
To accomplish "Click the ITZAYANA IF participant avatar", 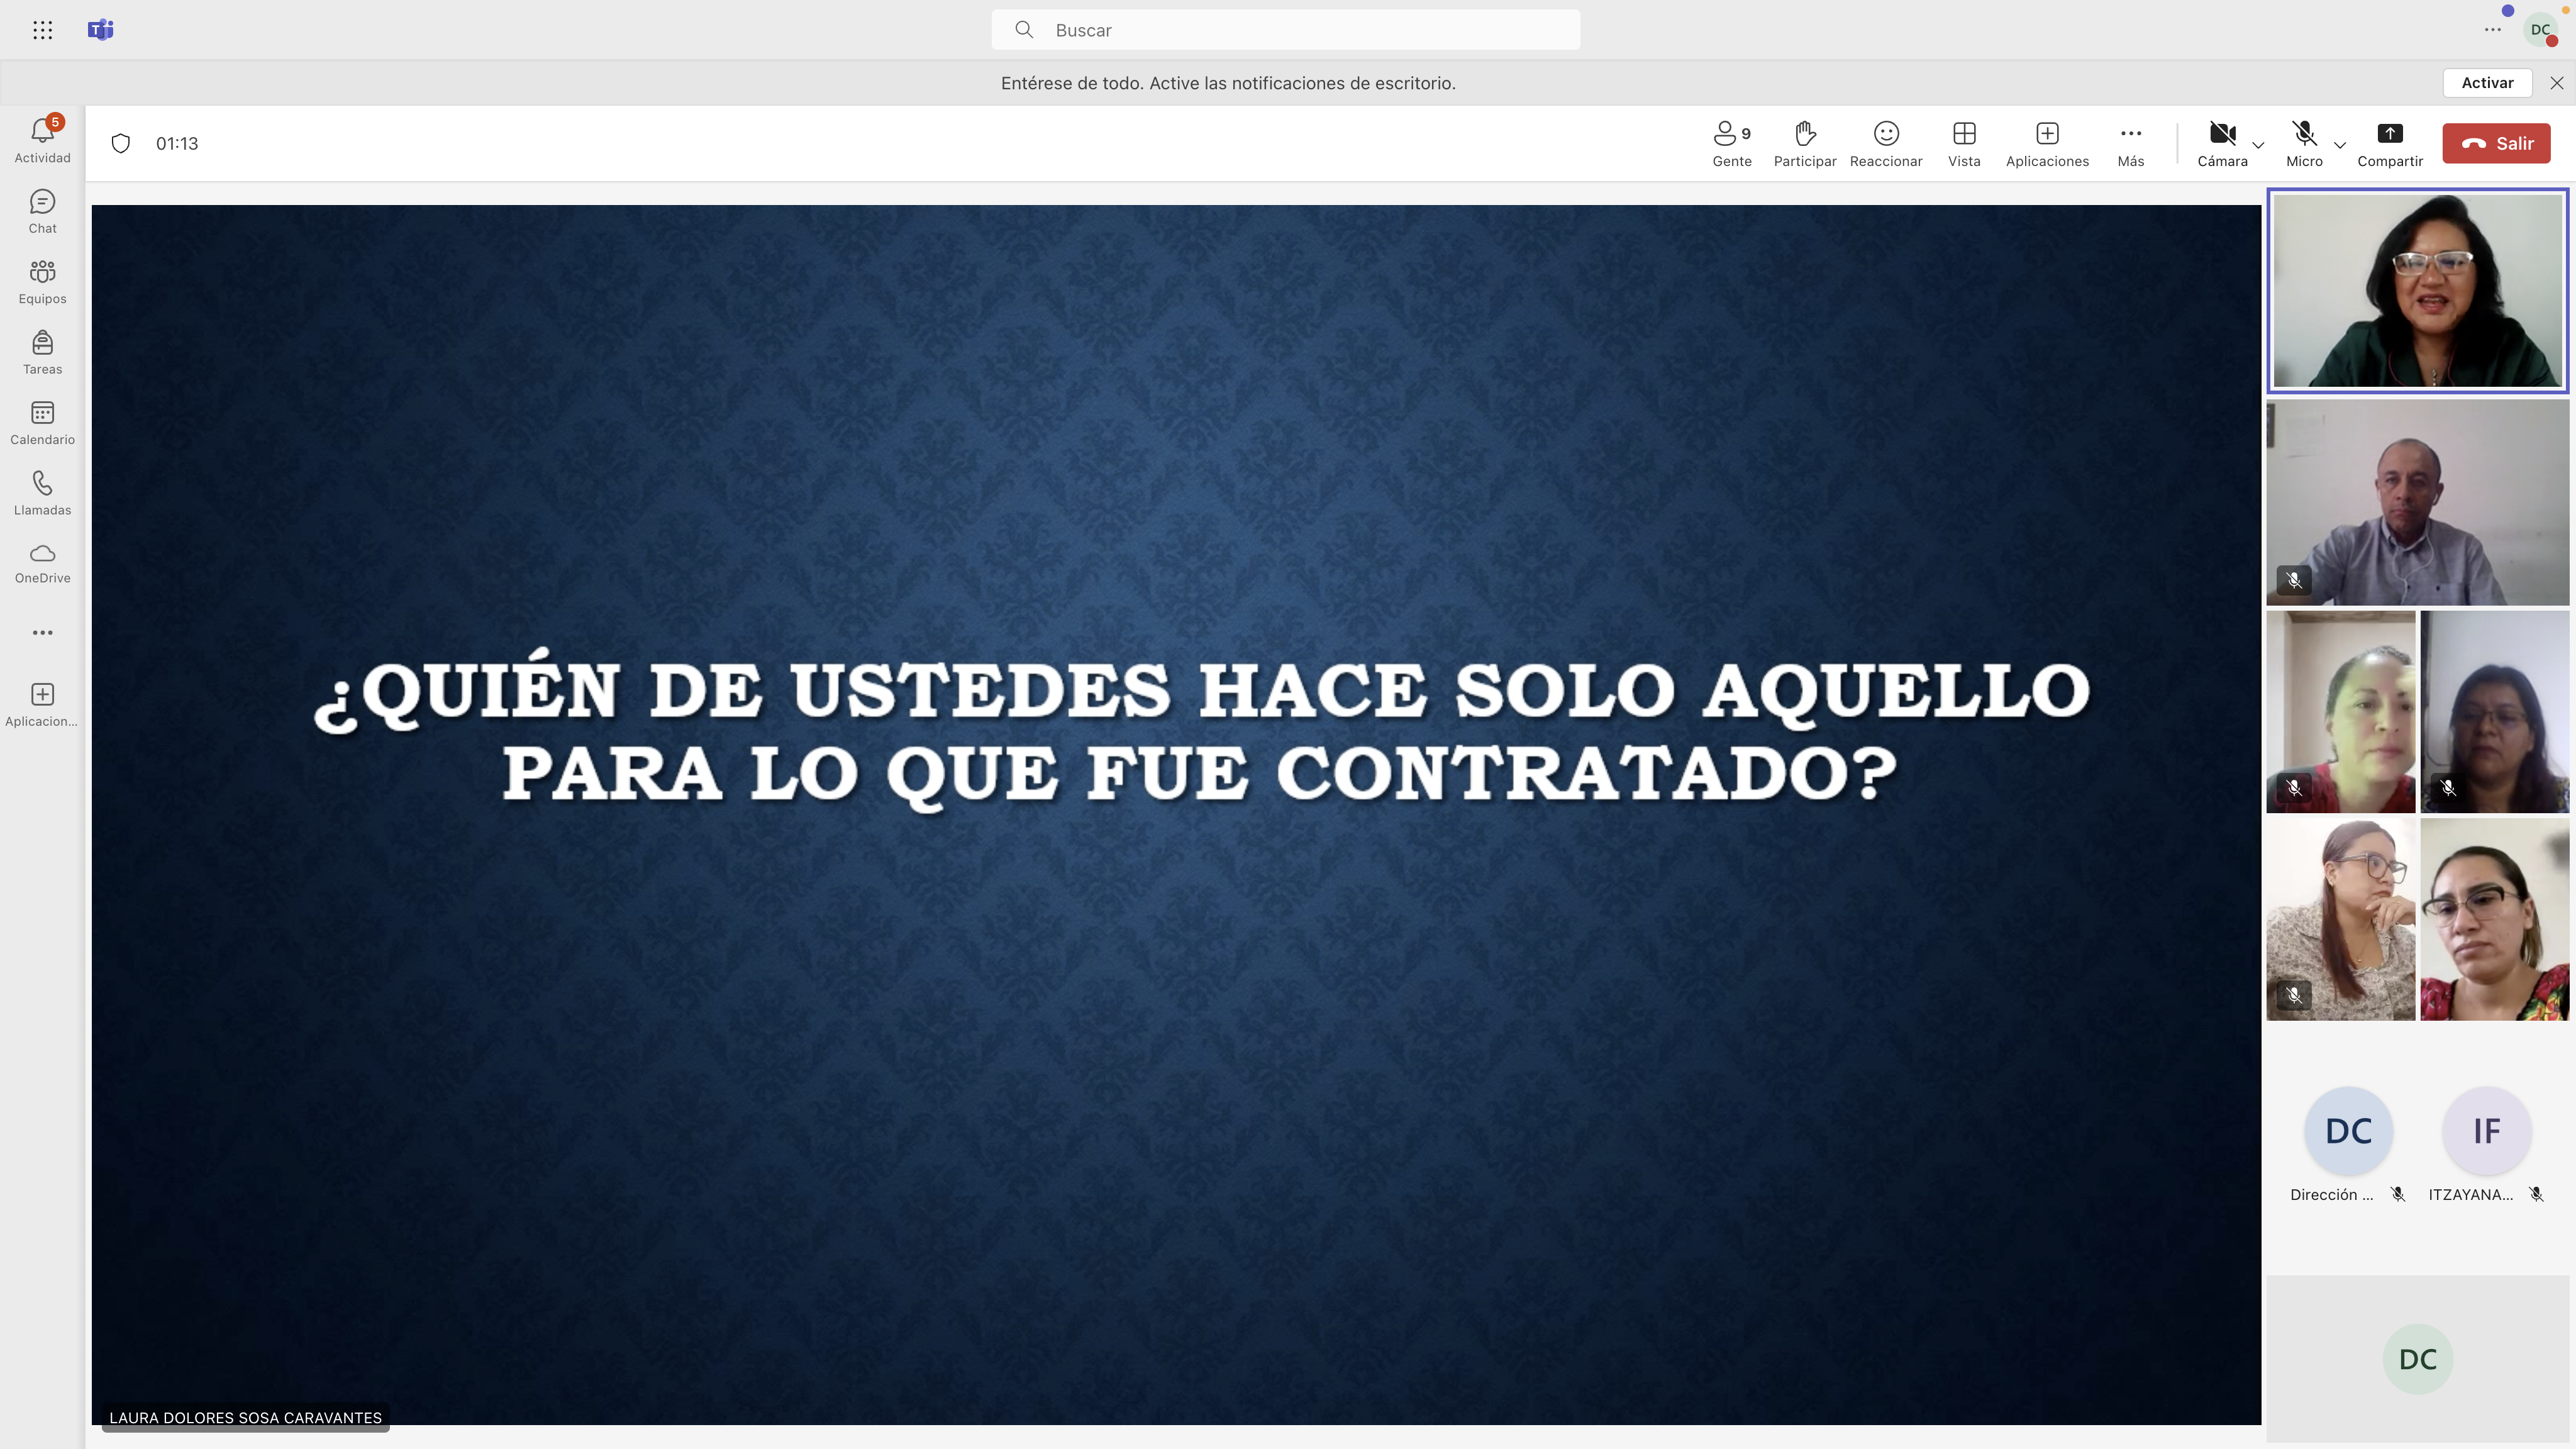I will click(x=2486, y=1131).
